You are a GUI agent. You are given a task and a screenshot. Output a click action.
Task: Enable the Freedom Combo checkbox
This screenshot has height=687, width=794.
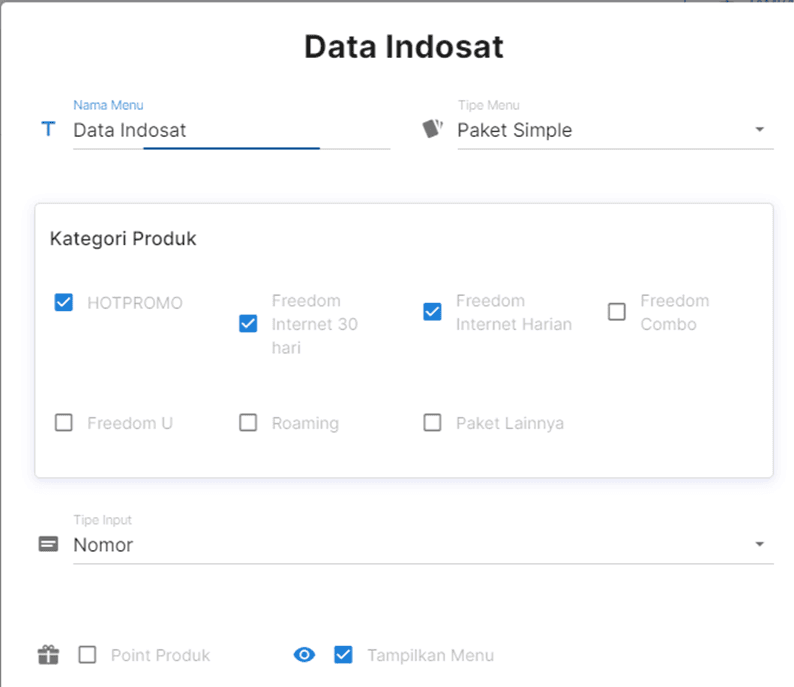pos(617,312)
